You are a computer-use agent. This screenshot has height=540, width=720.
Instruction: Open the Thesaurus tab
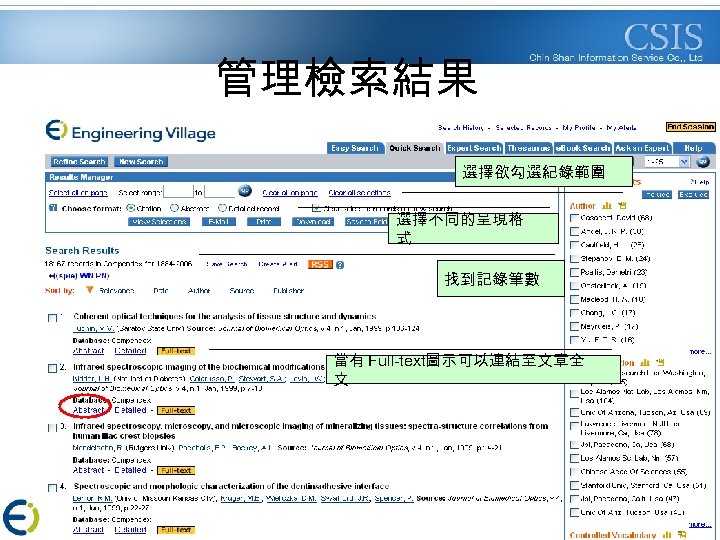pyautogui.click(x=529, y=148)
